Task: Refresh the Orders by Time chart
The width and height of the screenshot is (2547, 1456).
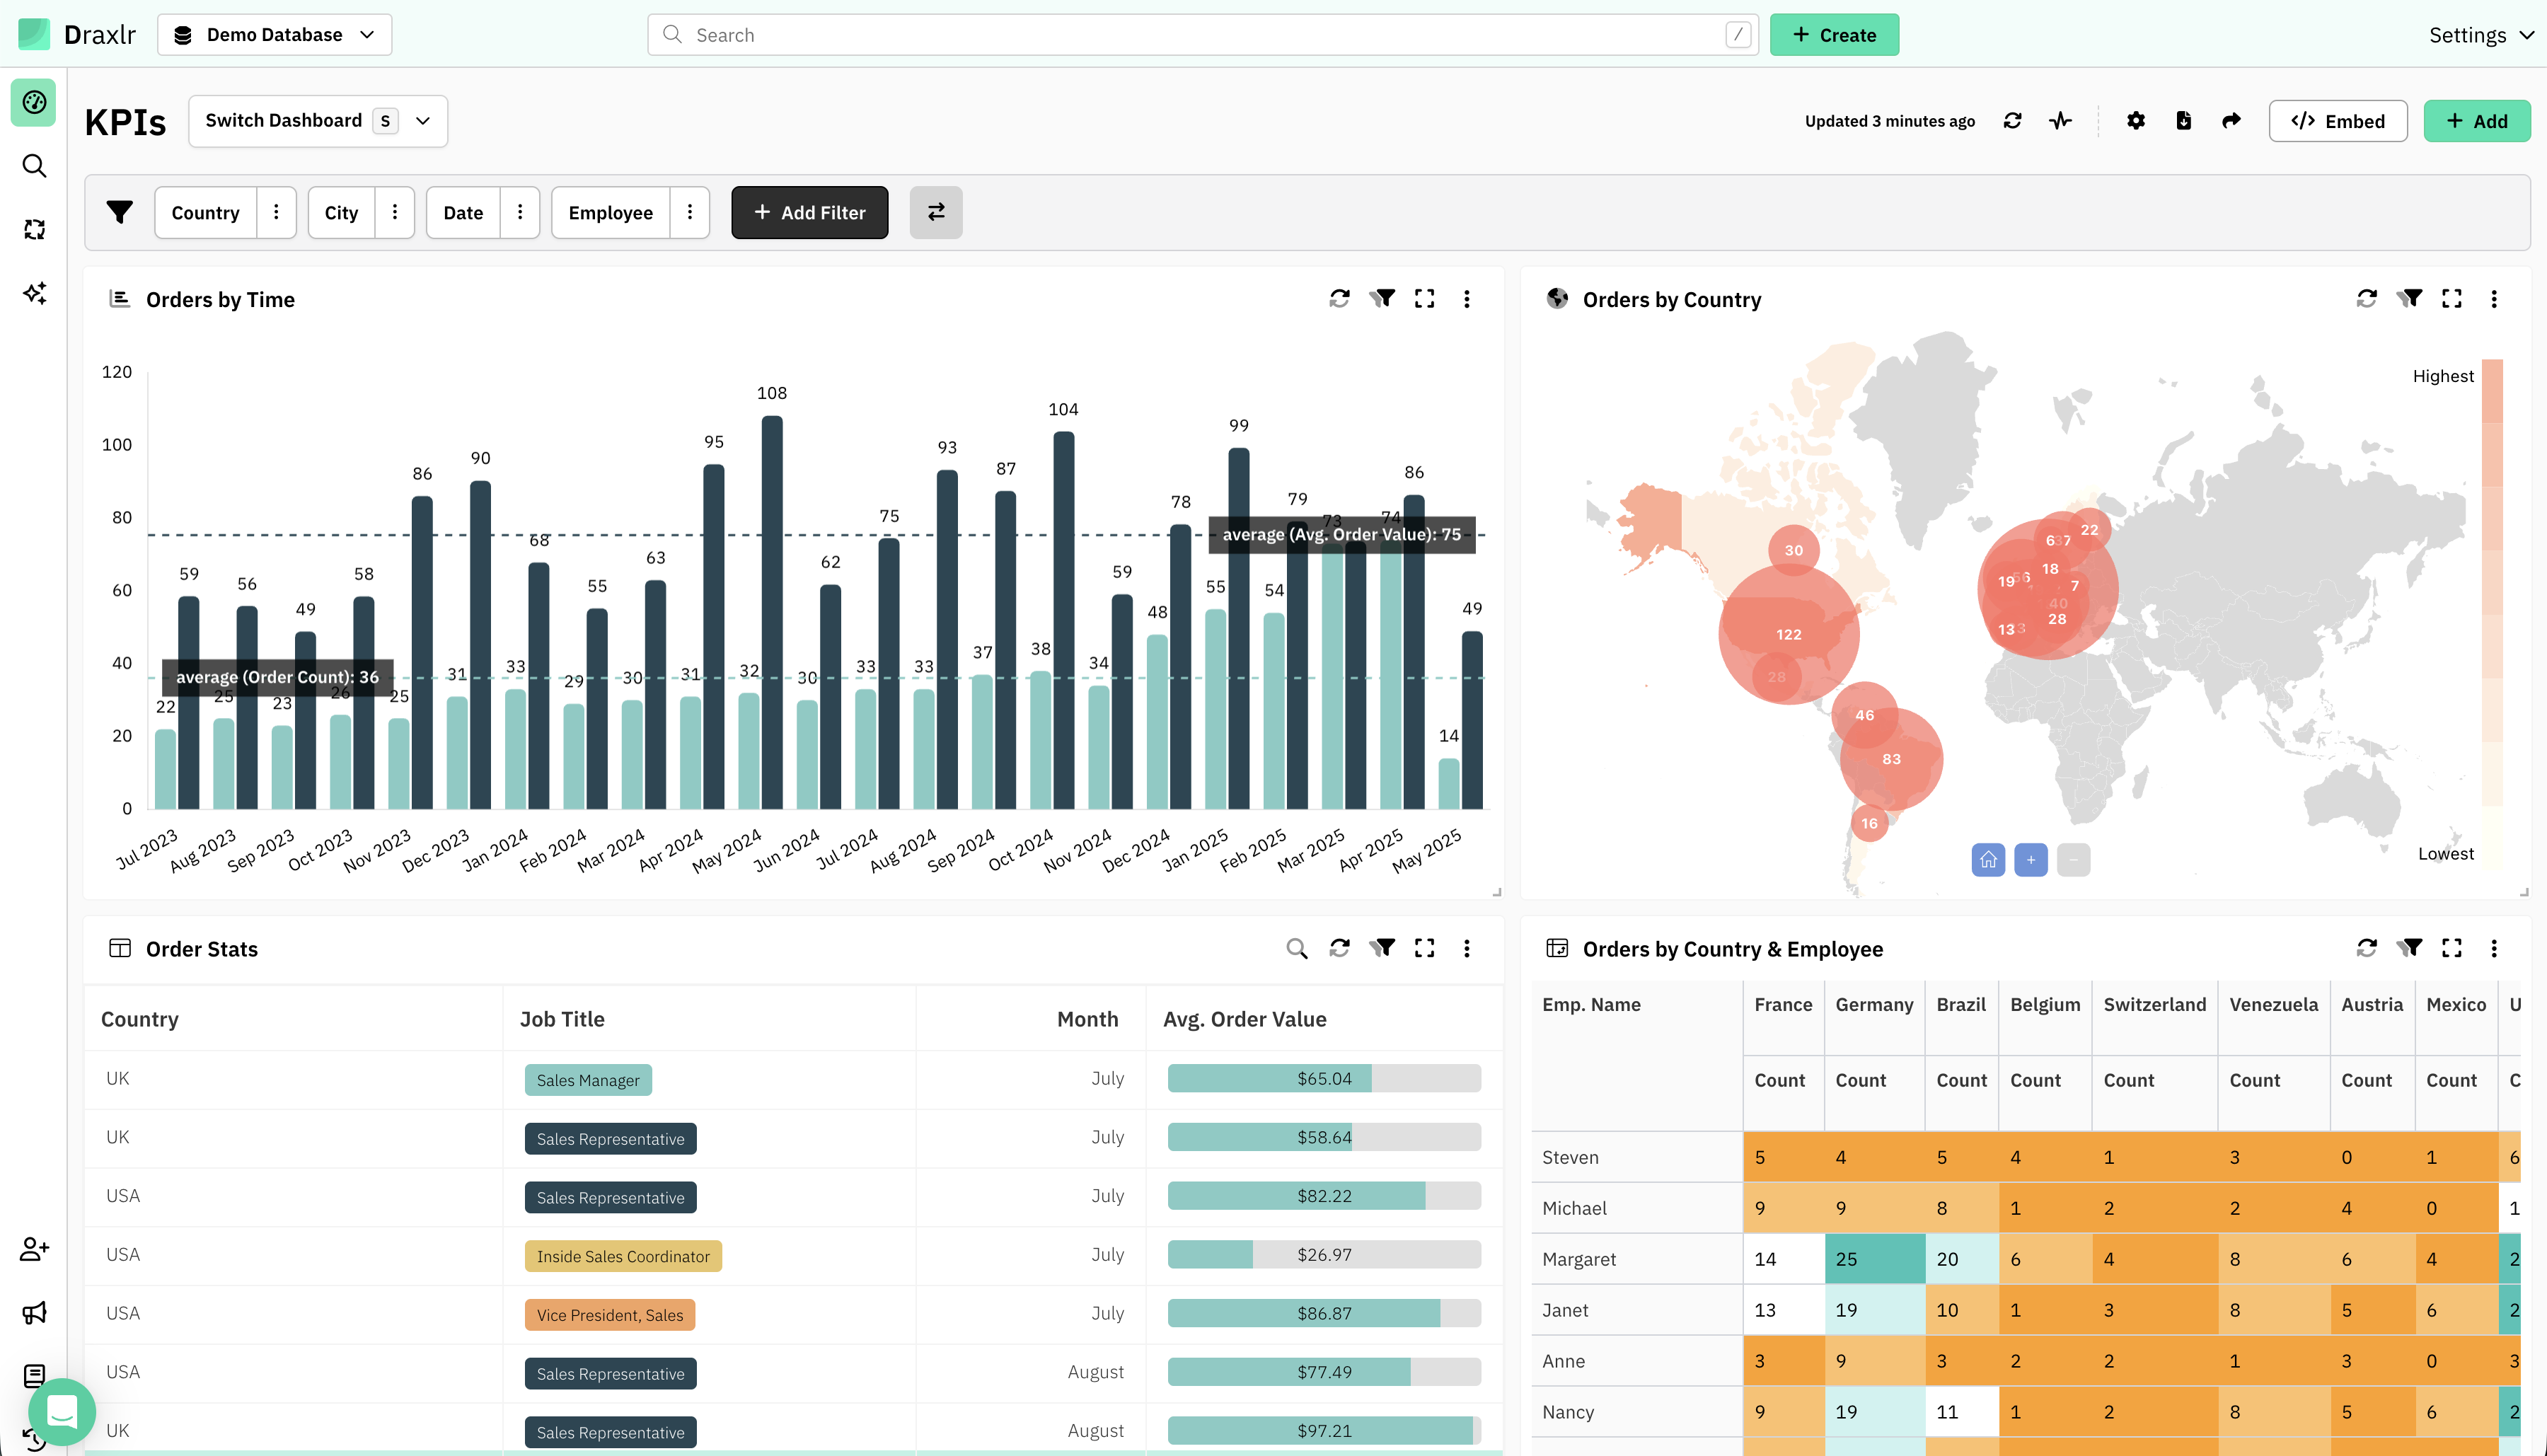Action: tap(1340, 298)
